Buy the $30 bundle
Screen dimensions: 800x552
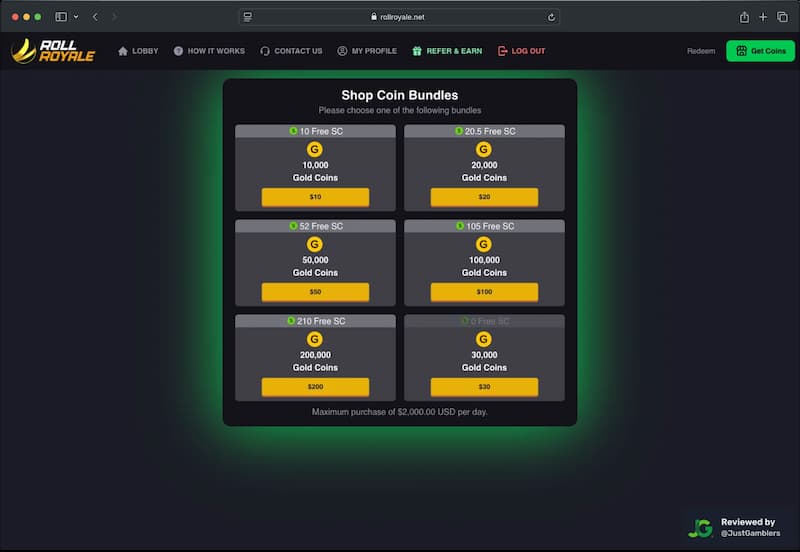click(x=484, y=387)
